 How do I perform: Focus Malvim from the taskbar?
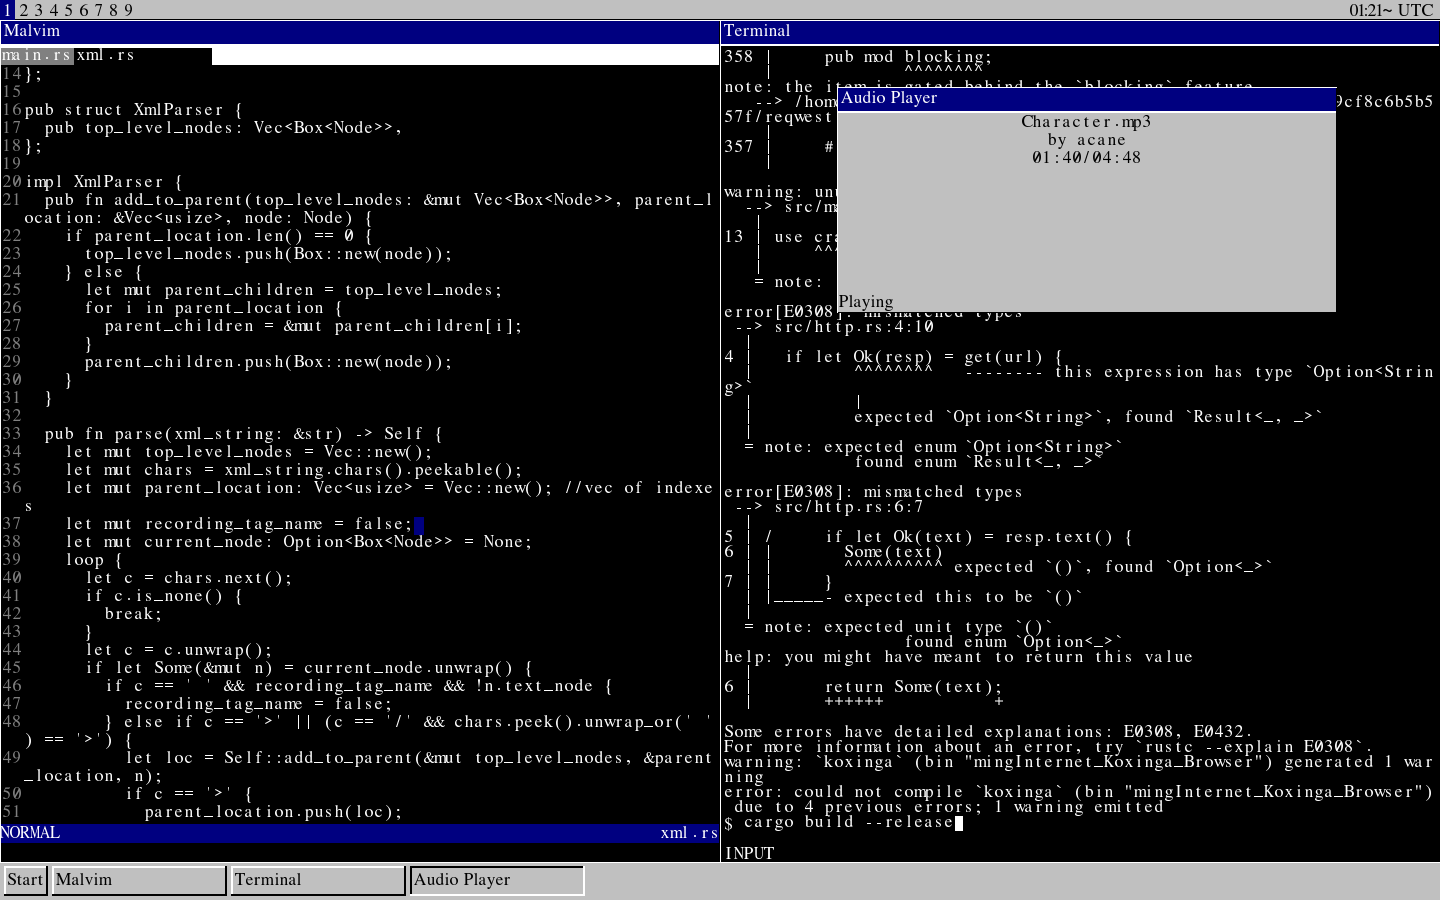(139, 880)
